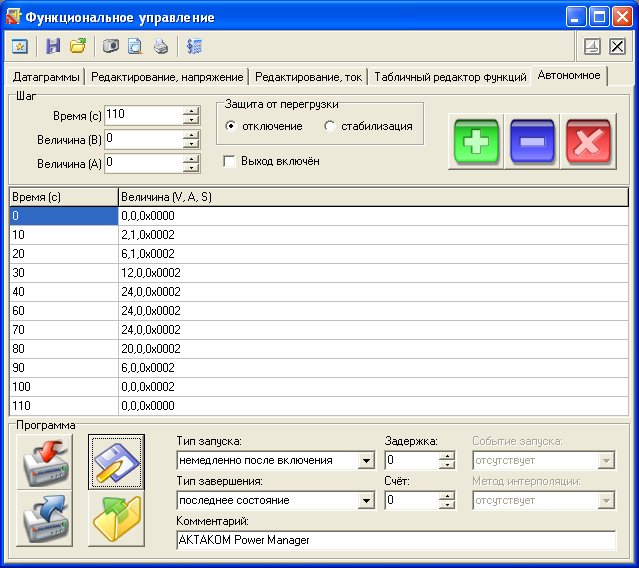Minimize the Функциональное управление window
This screenshot has height=568, width=639.
575,17
